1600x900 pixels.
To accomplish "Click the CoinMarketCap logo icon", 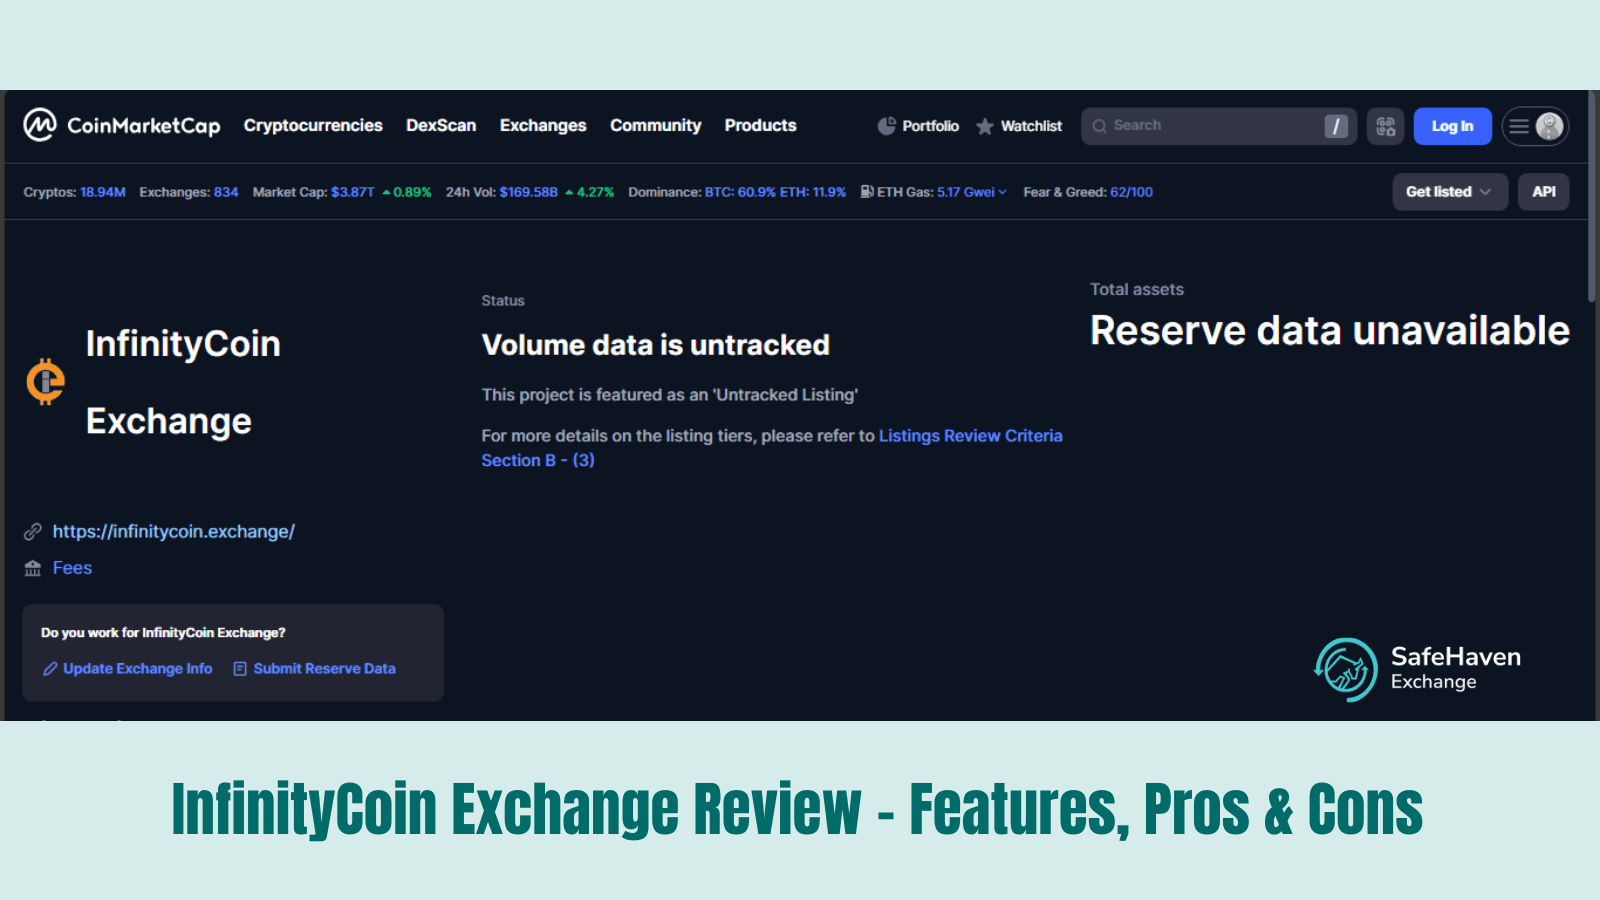I will coord(40,125).
